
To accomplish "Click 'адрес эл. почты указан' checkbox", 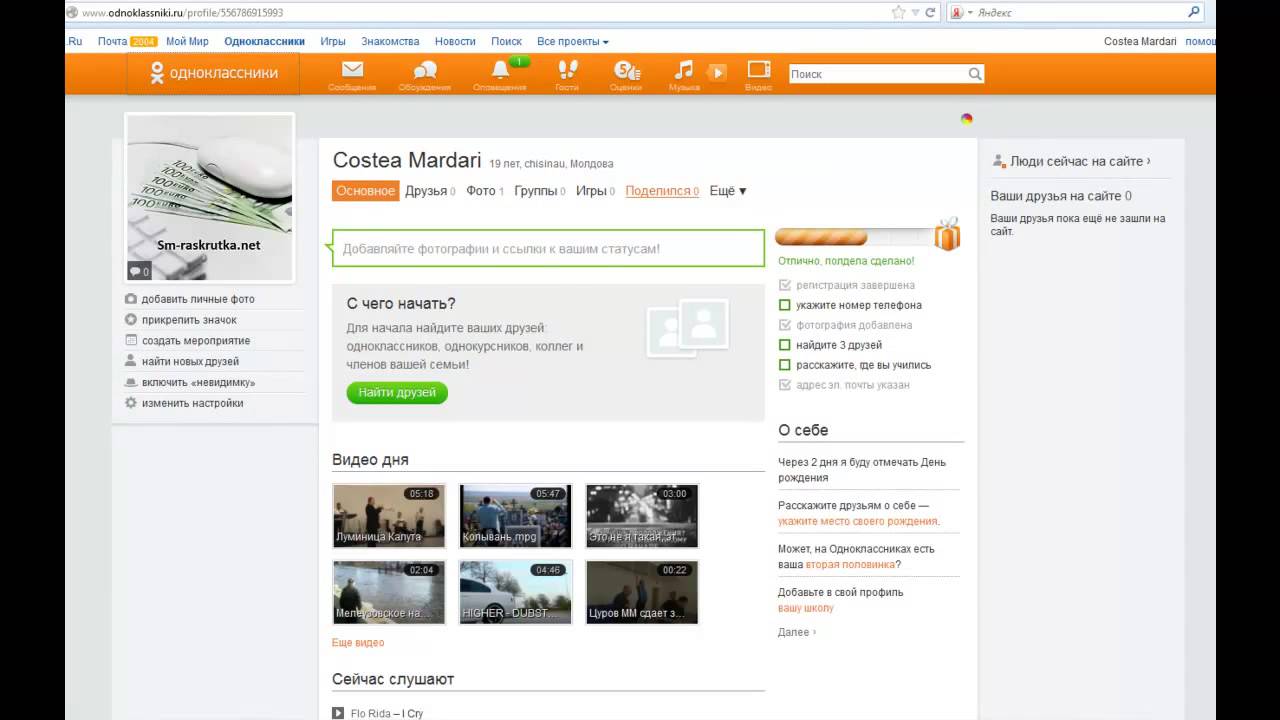I will (x=785, y=385).
